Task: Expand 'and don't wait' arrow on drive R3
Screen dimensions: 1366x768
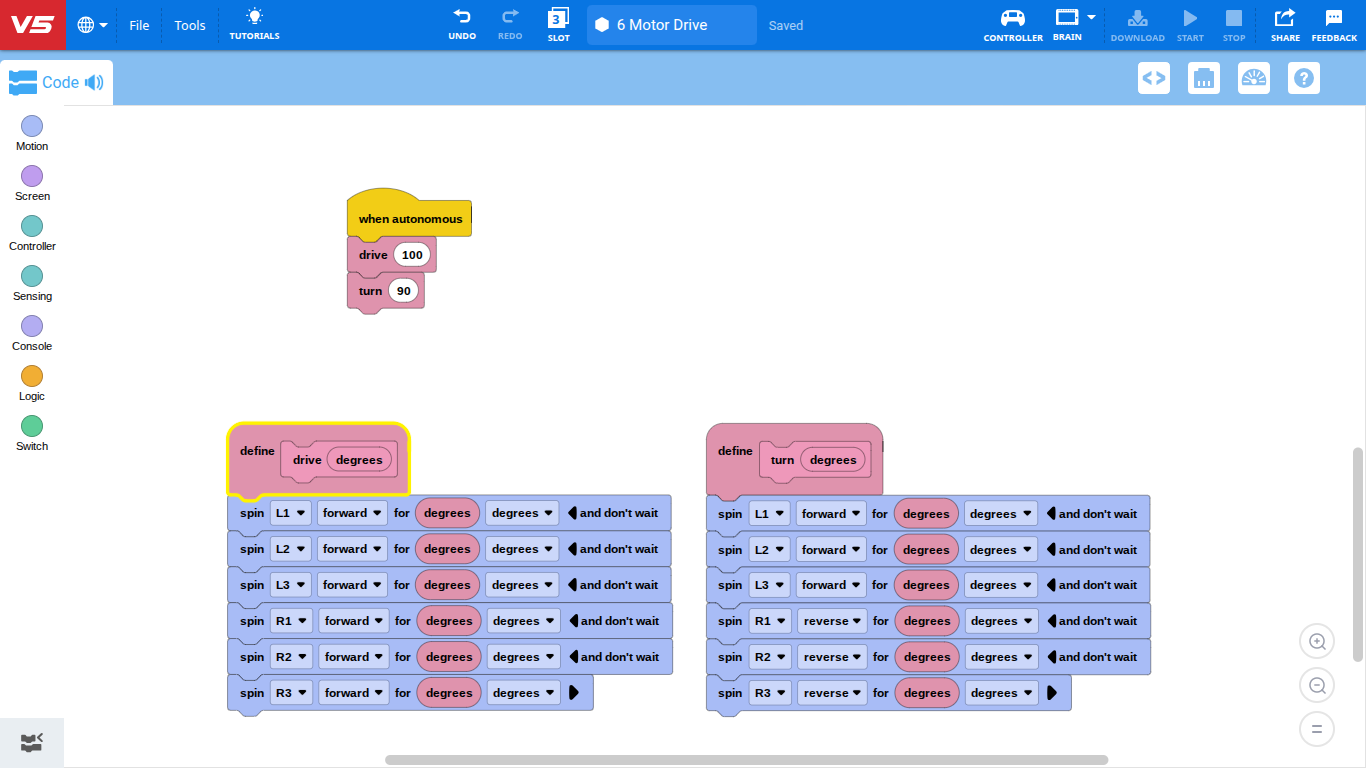Action: (574, 693)
